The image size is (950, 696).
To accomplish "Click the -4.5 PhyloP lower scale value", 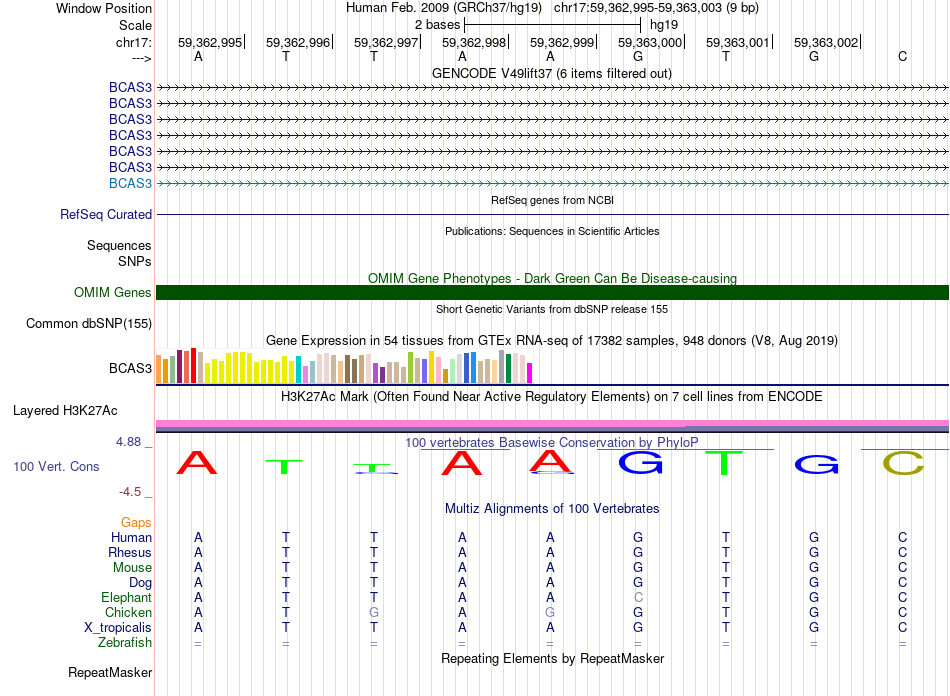I will coord(130,491).
